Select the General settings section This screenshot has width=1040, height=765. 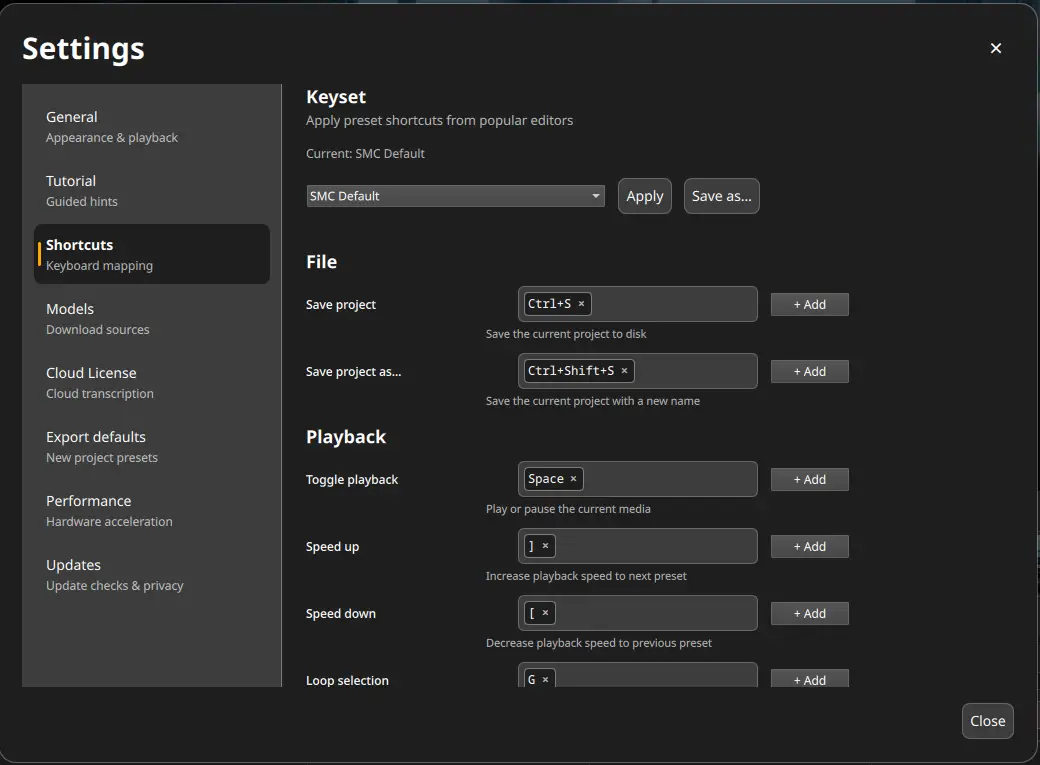[112, 126]
